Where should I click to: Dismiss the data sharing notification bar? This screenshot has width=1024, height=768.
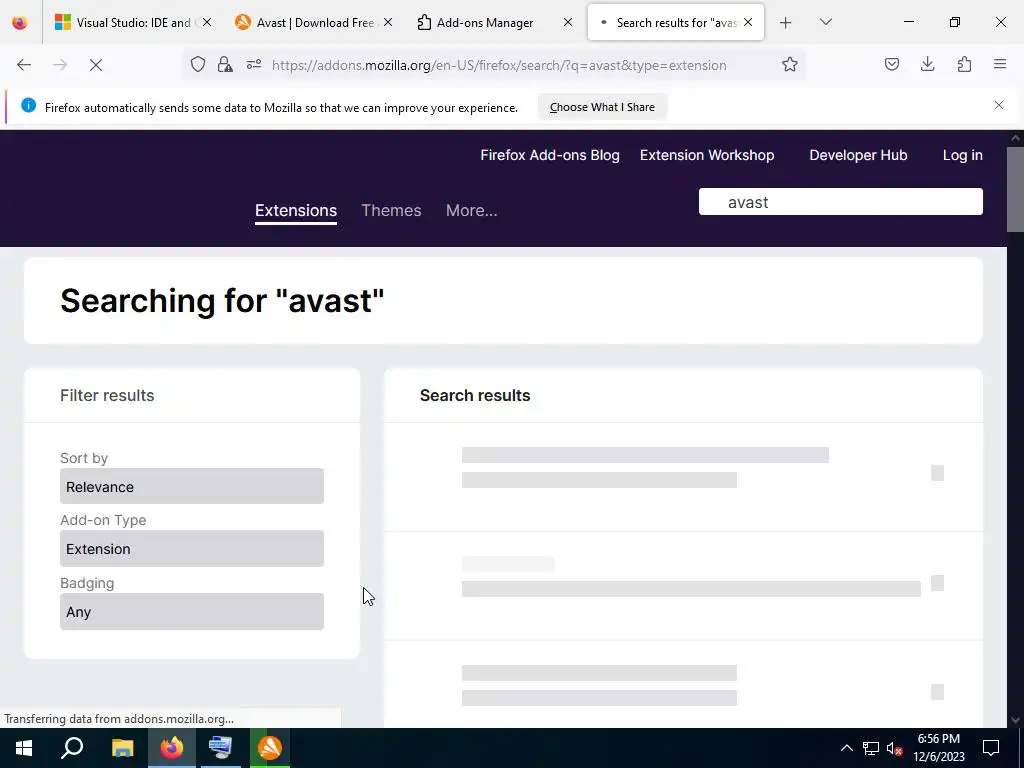pyautogui.click(x=999, y=105)
